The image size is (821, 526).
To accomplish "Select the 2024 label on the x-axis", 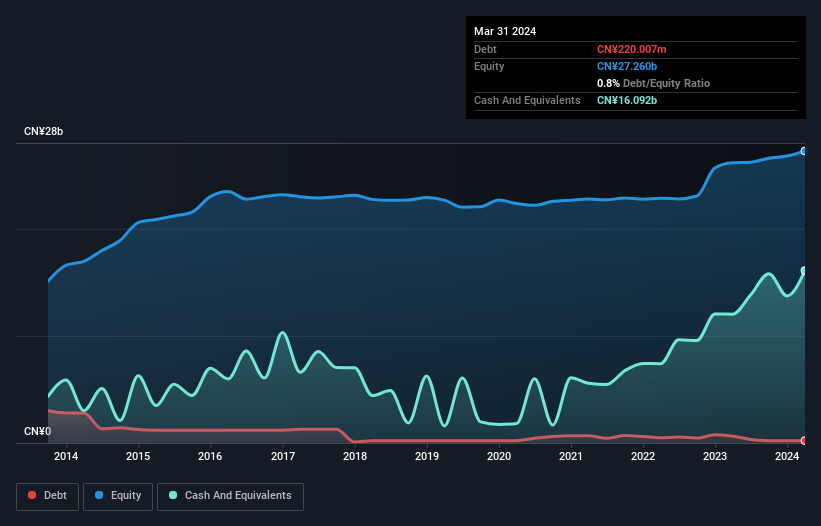I will click(787, 457).
